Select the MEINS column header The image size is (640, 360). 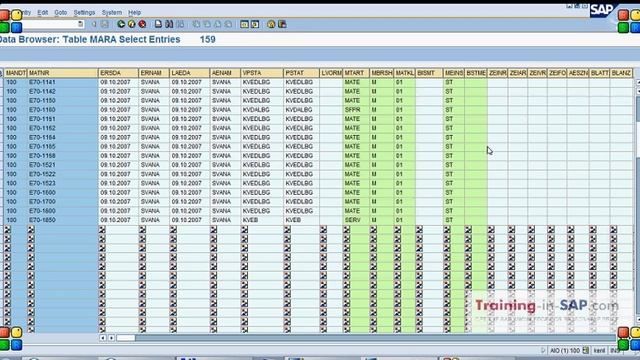pos(454,73)
